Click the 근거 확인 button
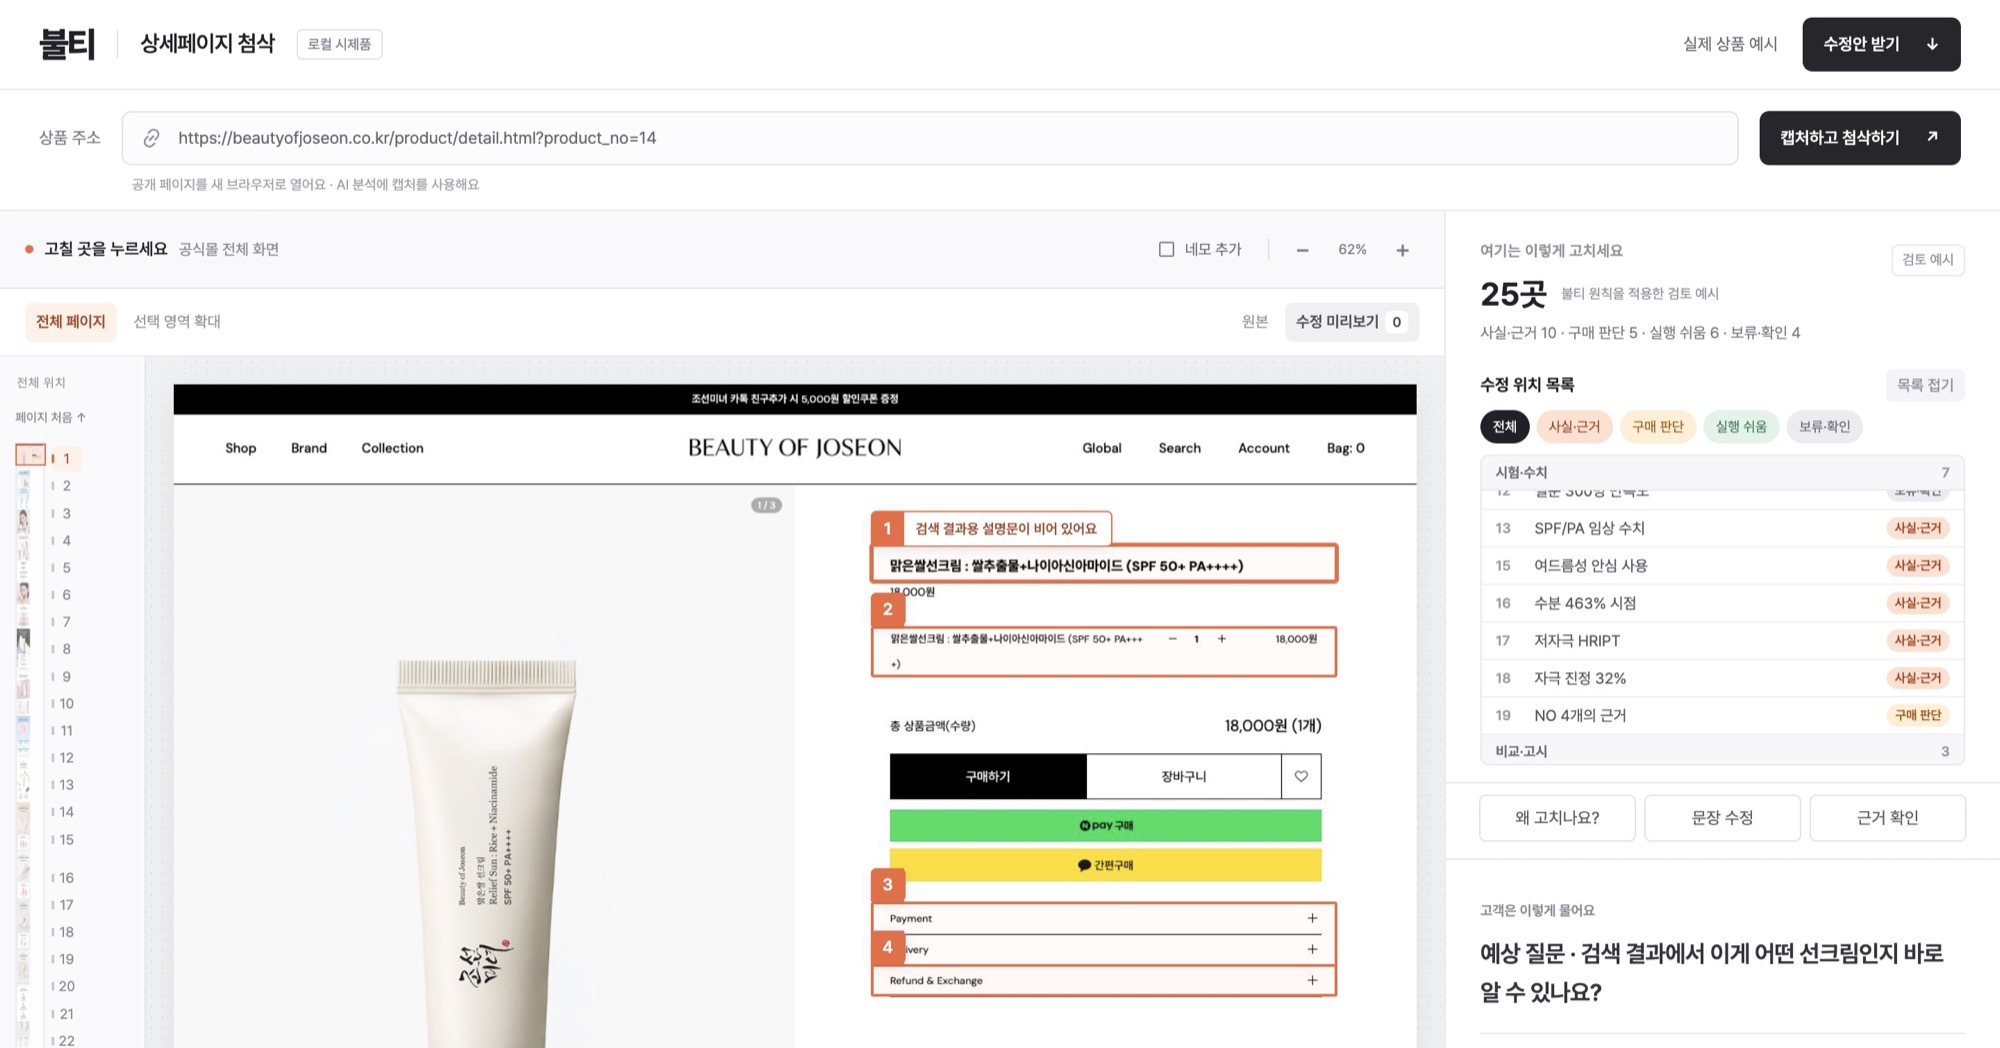This screenshot has width=2000, height=1048. [1887, 818]
